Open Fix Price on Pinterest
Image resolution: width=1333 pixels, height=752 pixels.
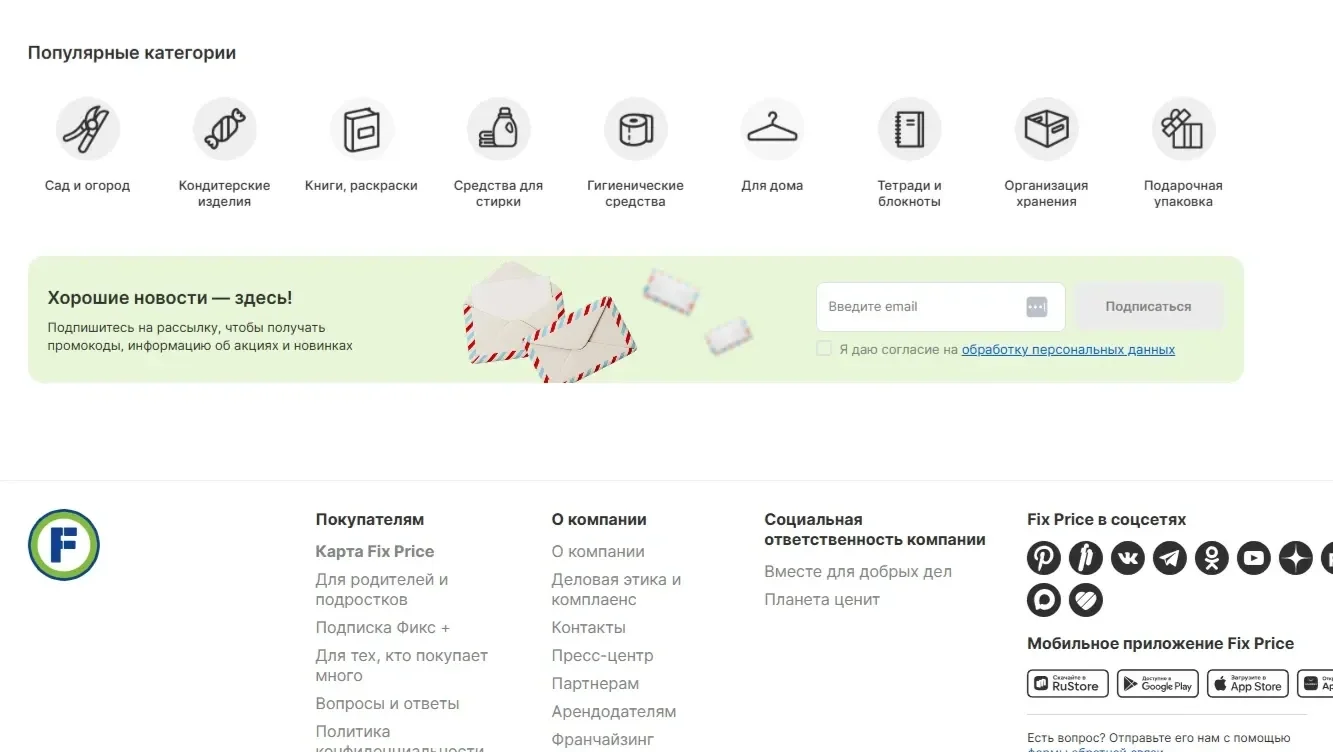[1044, 558]
